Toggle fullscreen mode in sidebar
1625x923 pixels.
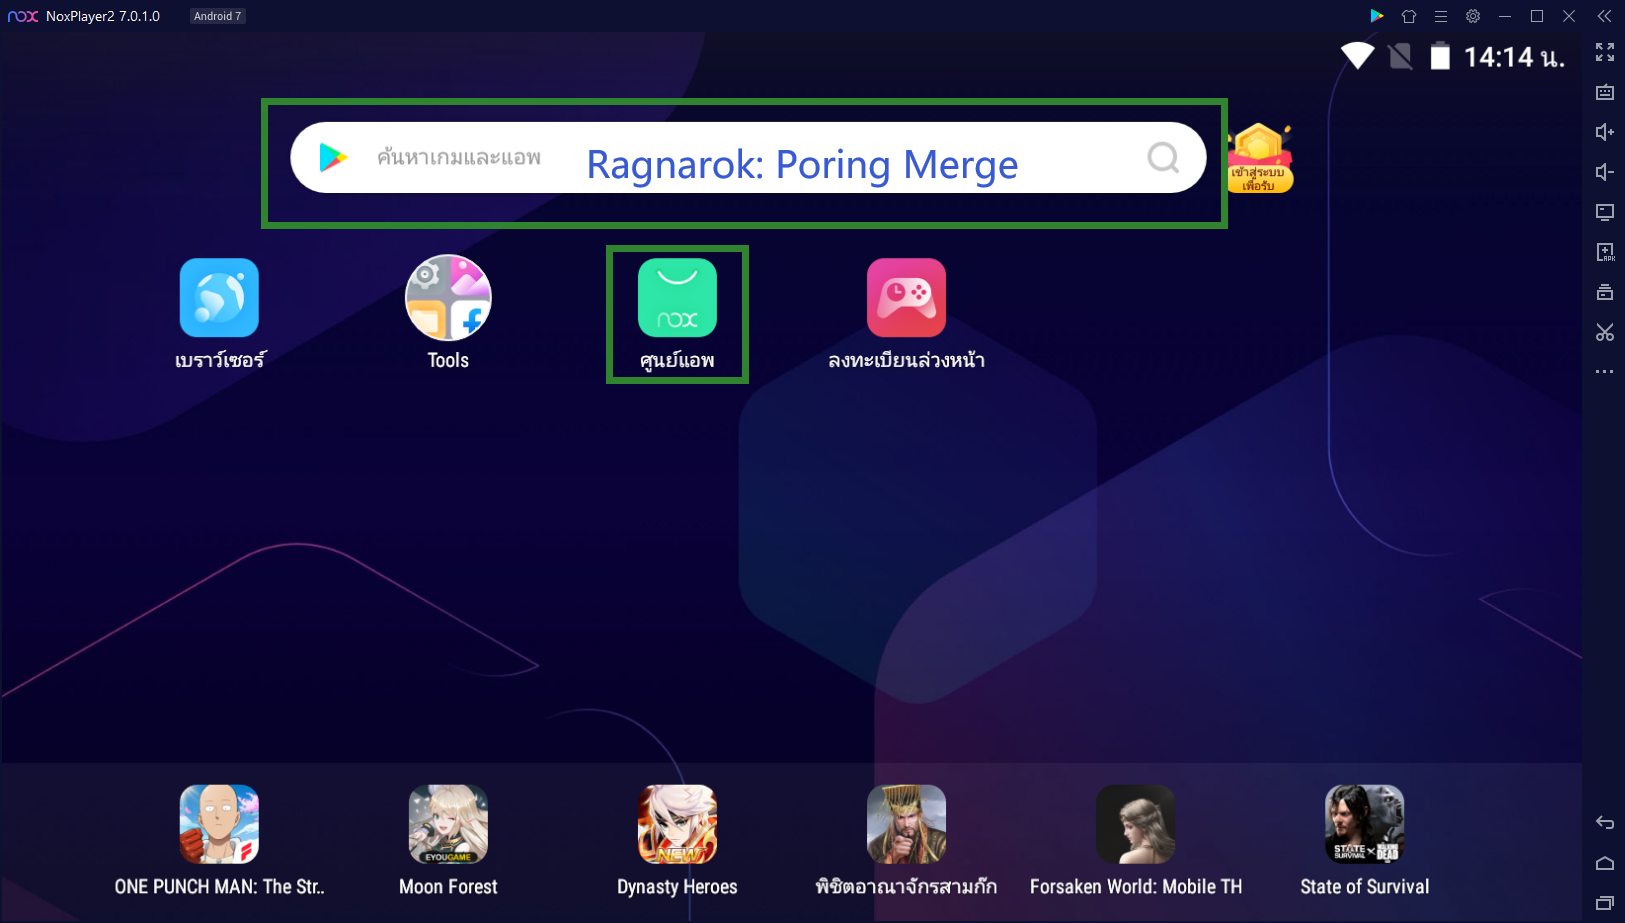tap(1605, 52)
